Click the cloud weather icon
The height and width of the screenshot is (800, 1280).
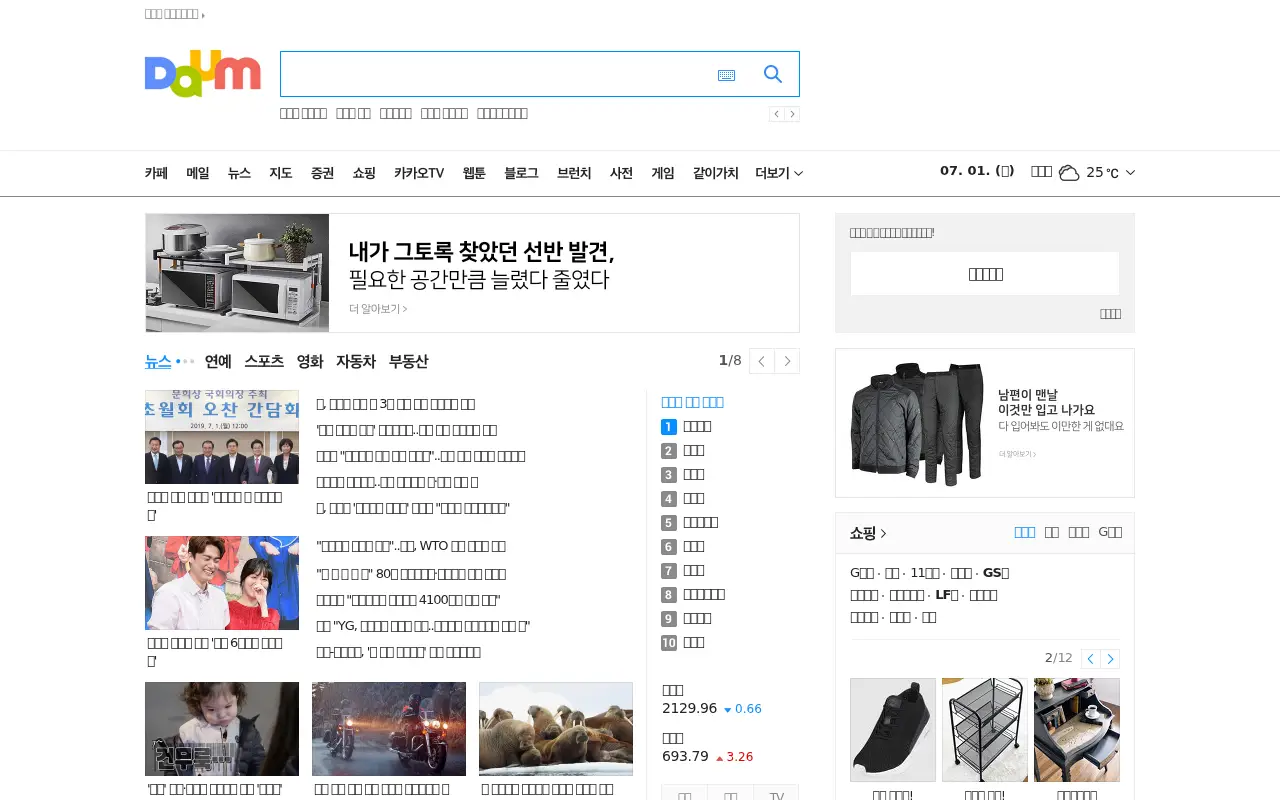point(1069,173)
